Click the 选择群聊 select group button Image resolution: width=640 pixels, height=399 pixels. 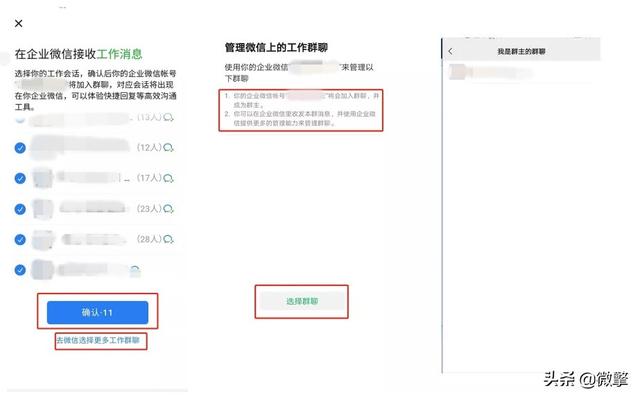[x=302, y=301]
